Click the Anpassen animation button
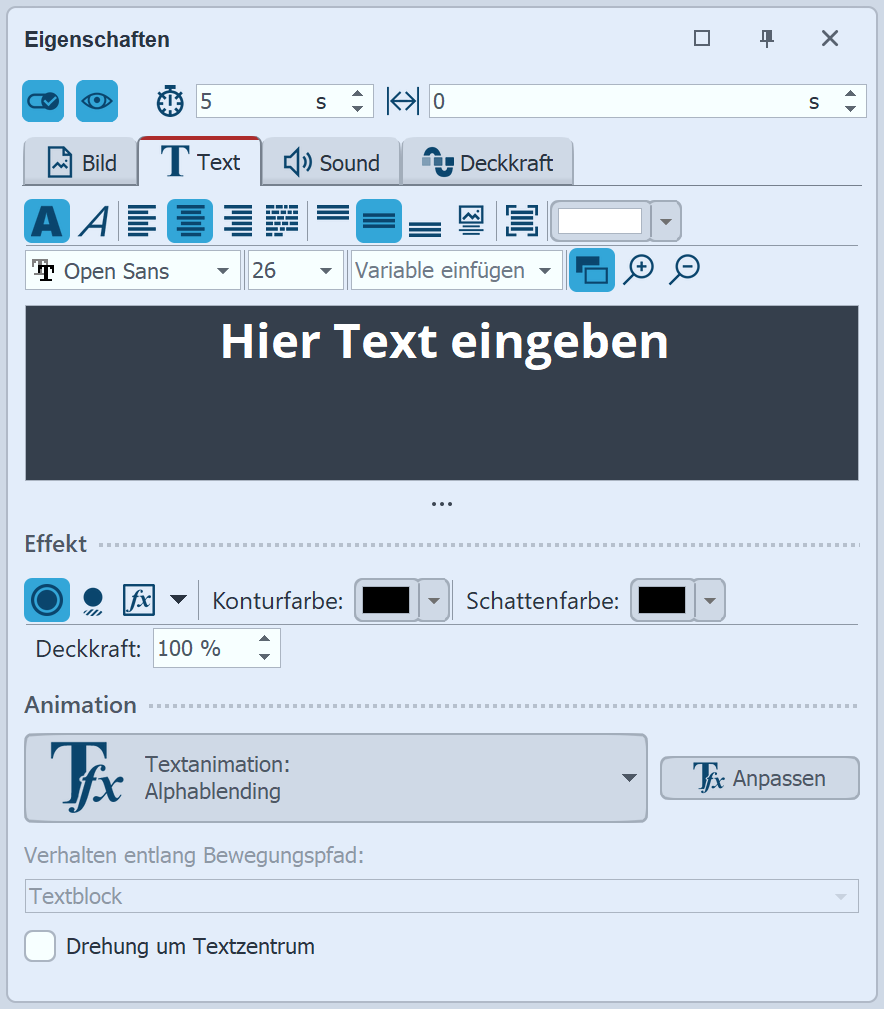This screenshot has width=884, height=1009. [759, 778]
